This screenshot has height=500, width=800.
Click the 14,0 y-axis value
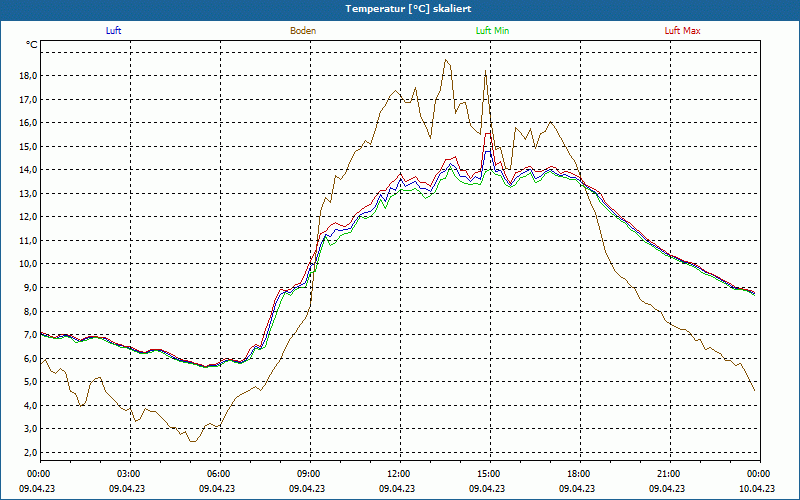pyautogui.click(x=28, y=170)
